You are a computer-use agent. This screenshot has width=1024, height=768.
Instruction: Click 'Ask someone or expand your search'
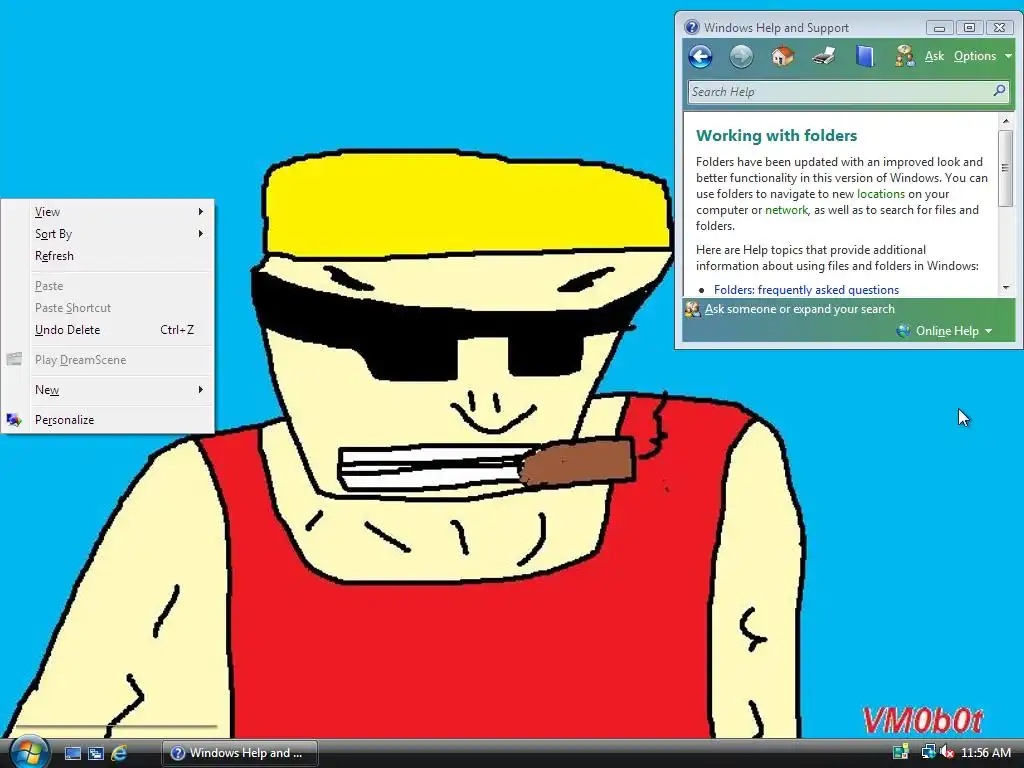(x=799, y=309)
